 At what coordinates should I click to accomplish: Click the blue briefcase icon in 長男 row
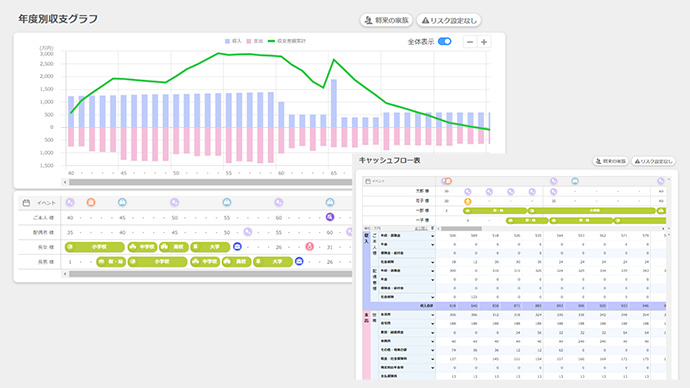tap(299, 261)
